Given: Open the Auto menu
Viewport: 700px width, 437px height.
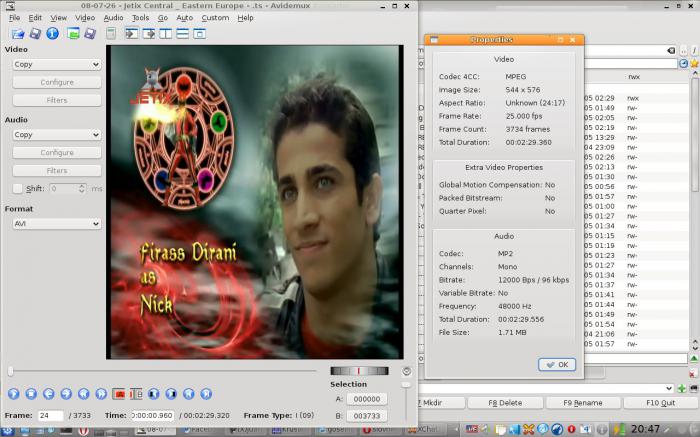Looking at the screenshot, I should 184,17.
